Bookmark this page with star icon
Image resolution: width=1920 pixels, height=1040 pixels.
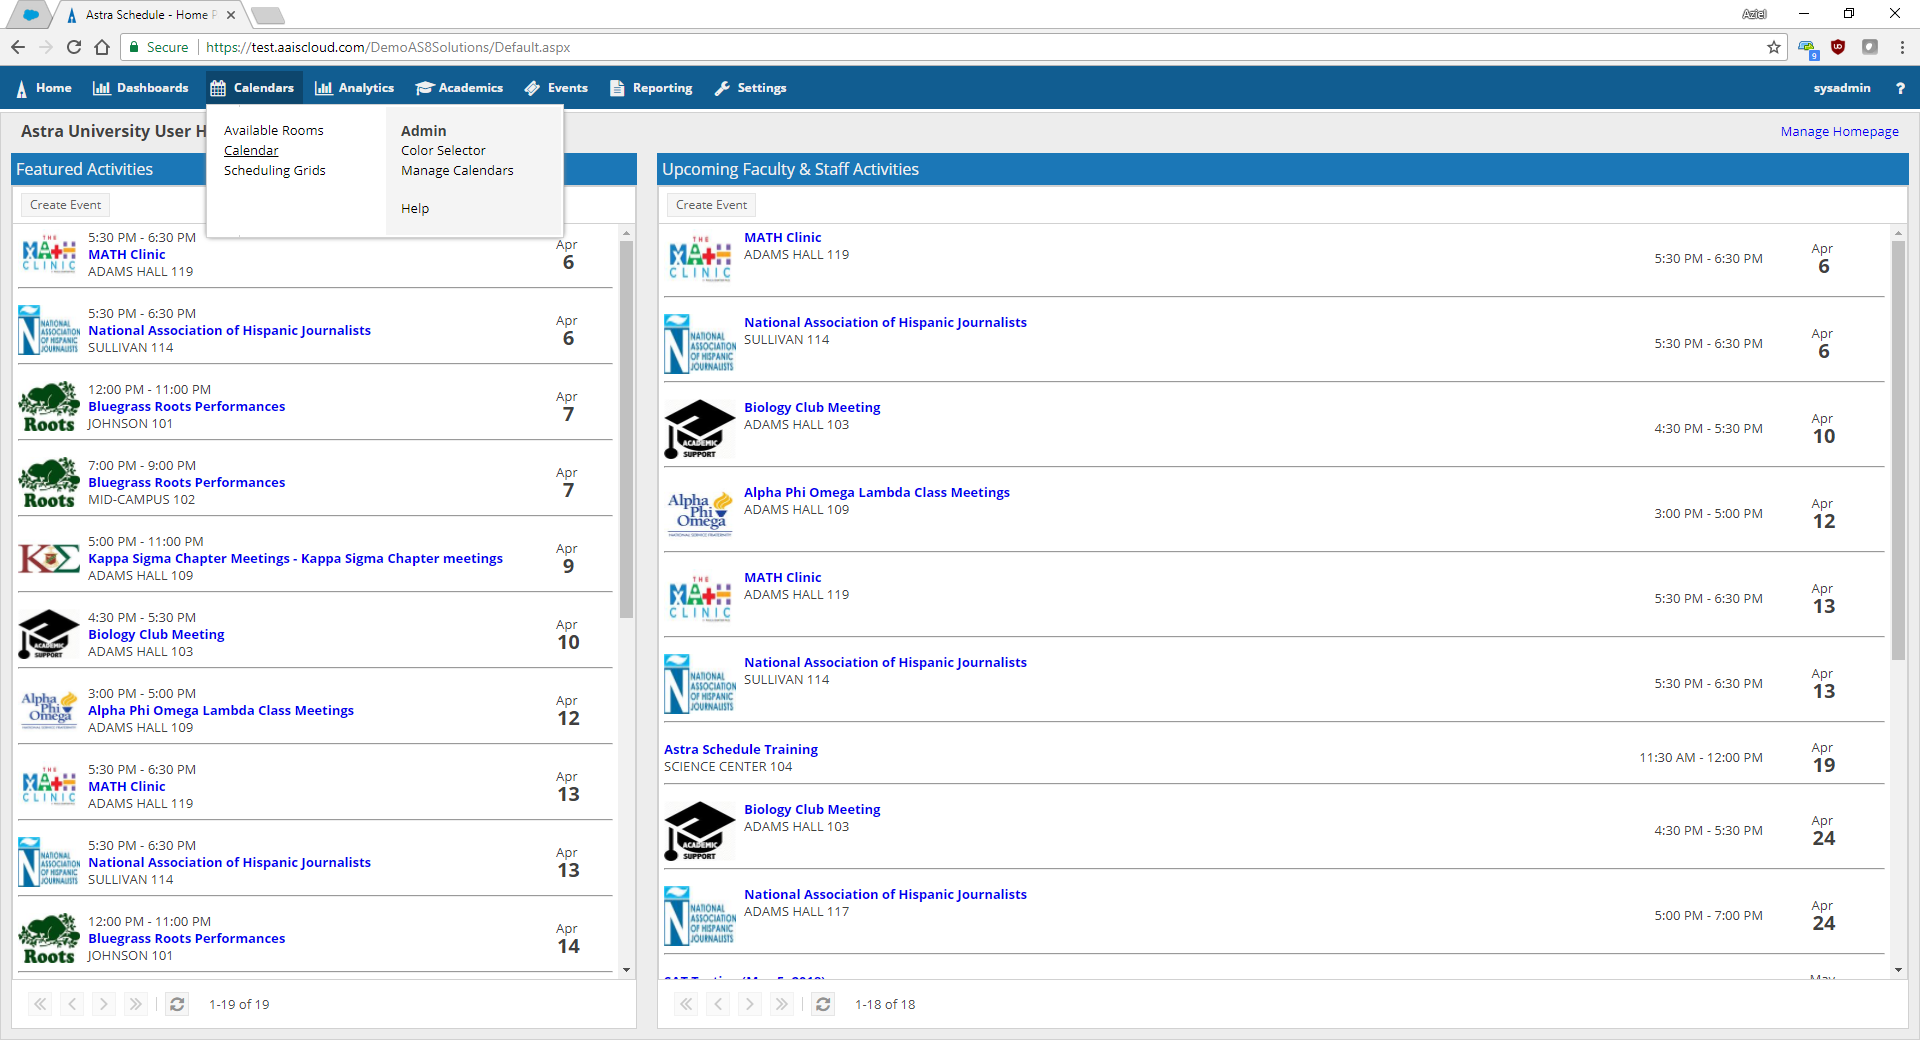[x=1774, y=47]
